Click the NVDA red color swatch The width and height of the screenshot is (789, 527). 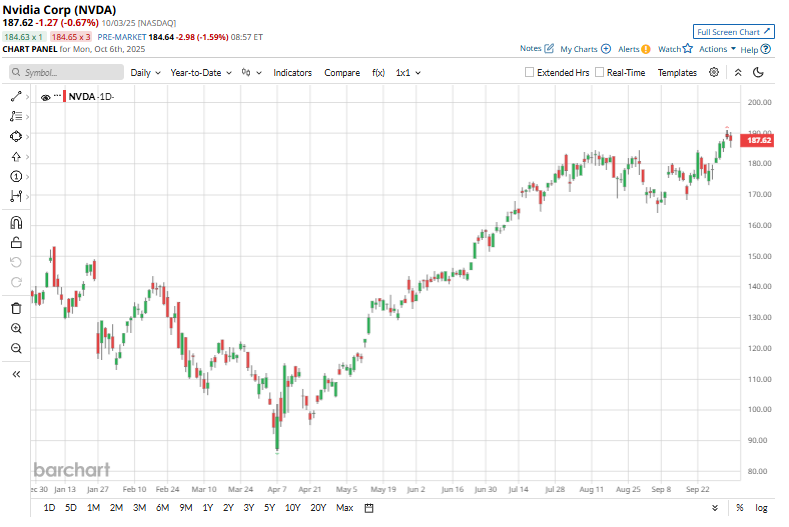pos(64,96)
